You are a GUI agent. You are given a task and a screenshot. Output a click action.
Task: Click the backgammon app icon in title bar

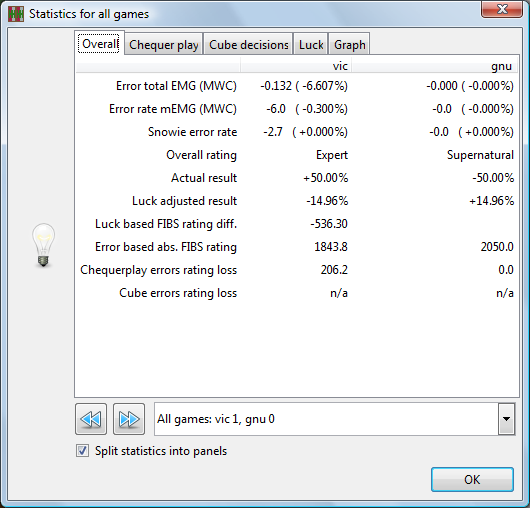[16, 14]
